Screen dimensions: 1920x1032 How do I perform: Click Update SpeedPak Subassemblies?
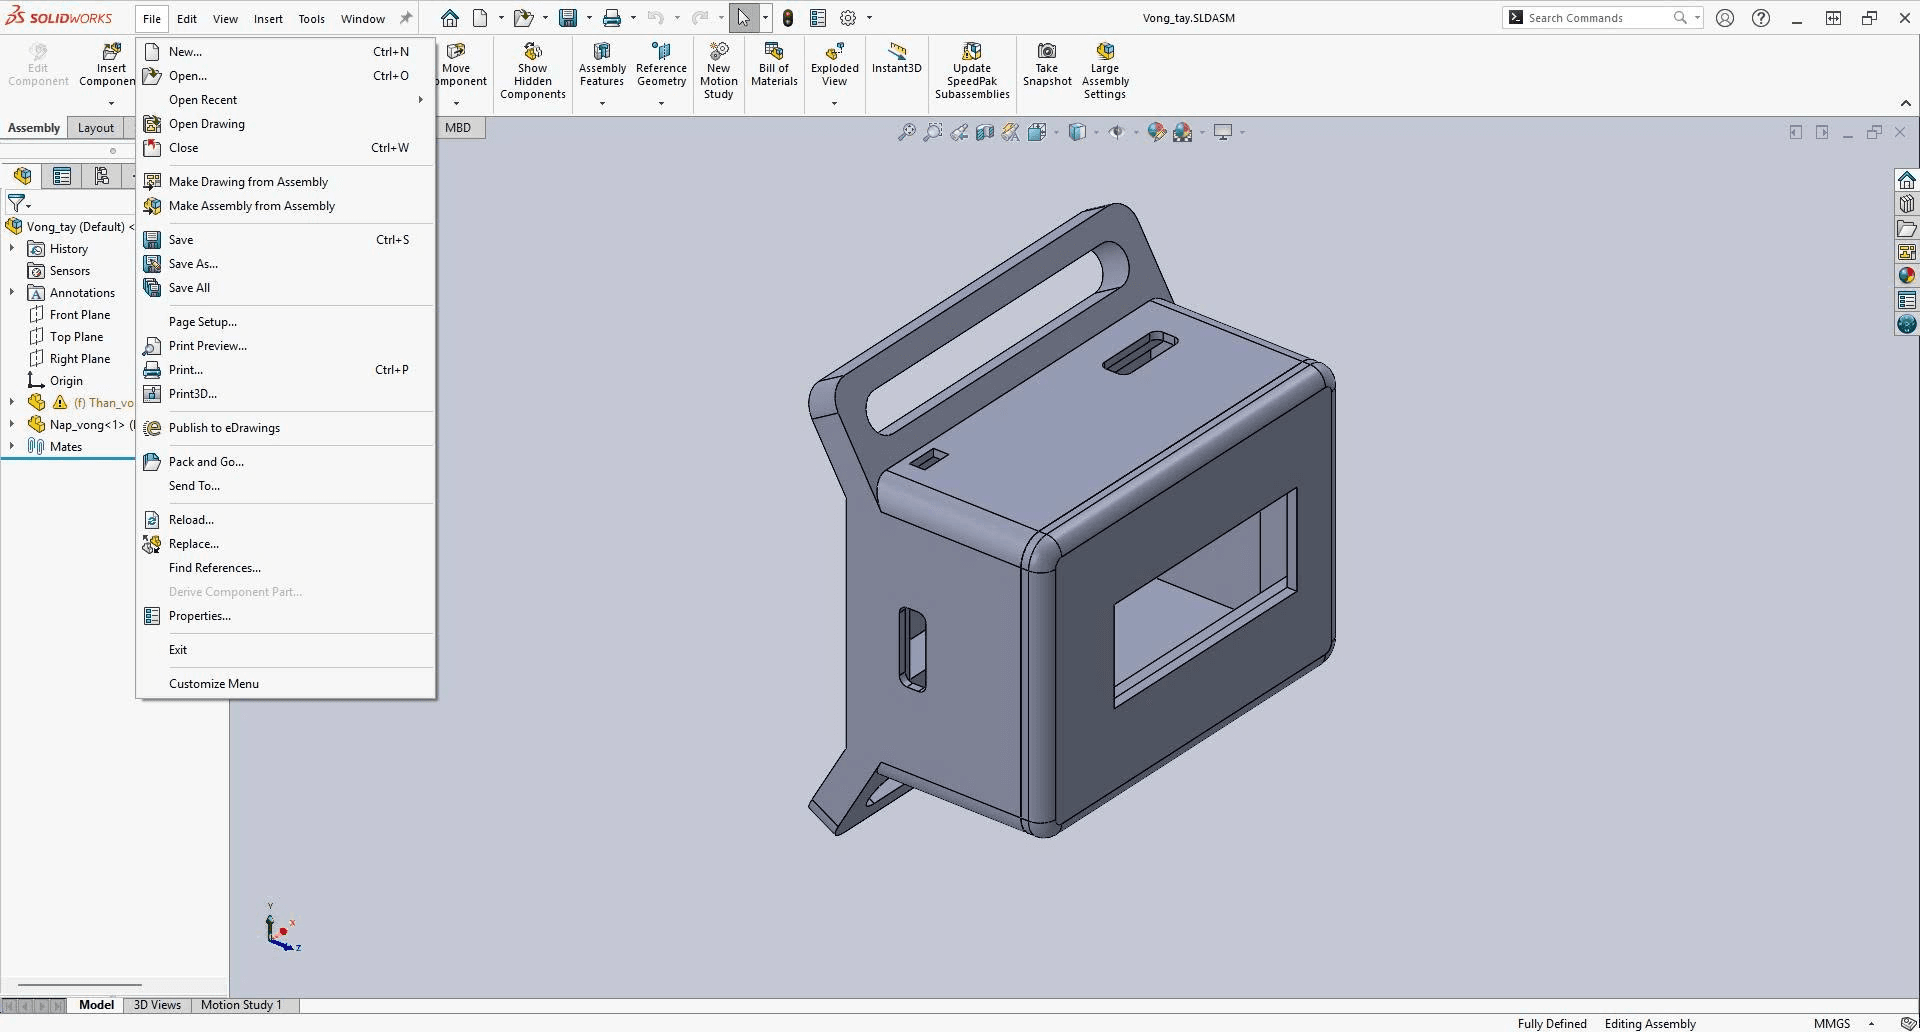972,71
